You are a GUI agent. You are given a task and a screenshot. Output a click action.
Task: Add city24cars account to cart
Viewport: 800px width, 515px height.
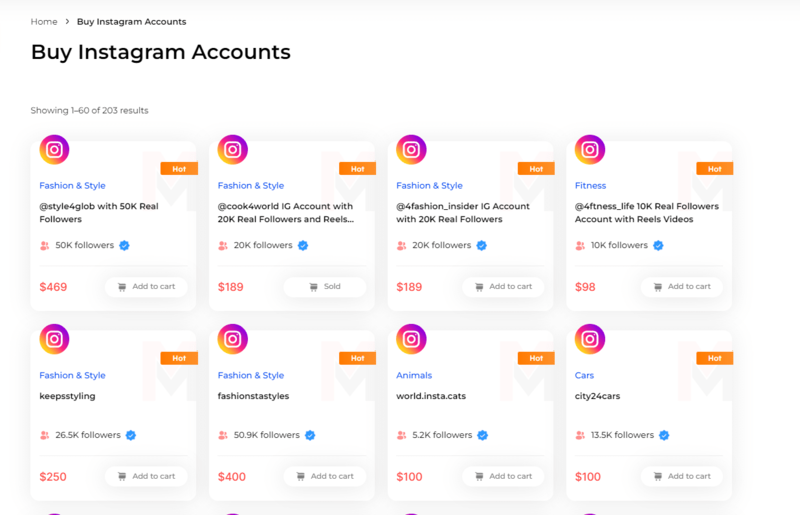click(x=681, y=476)
